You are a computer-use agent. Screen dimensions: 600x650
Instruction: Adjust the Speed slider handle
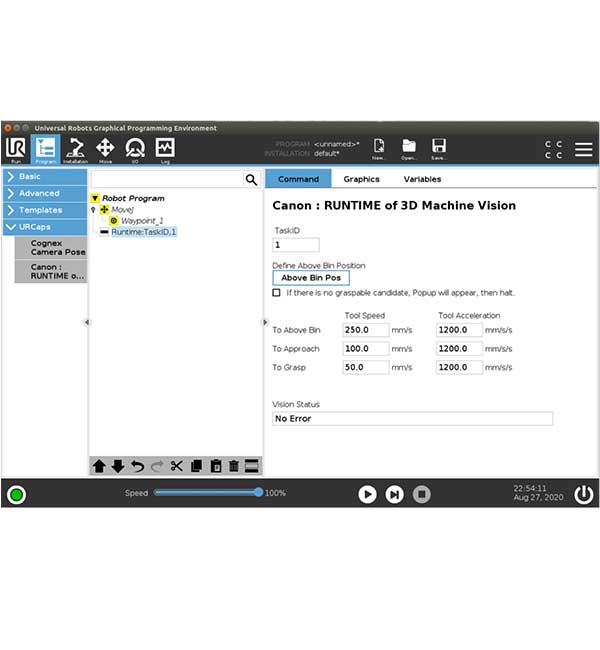259,492
